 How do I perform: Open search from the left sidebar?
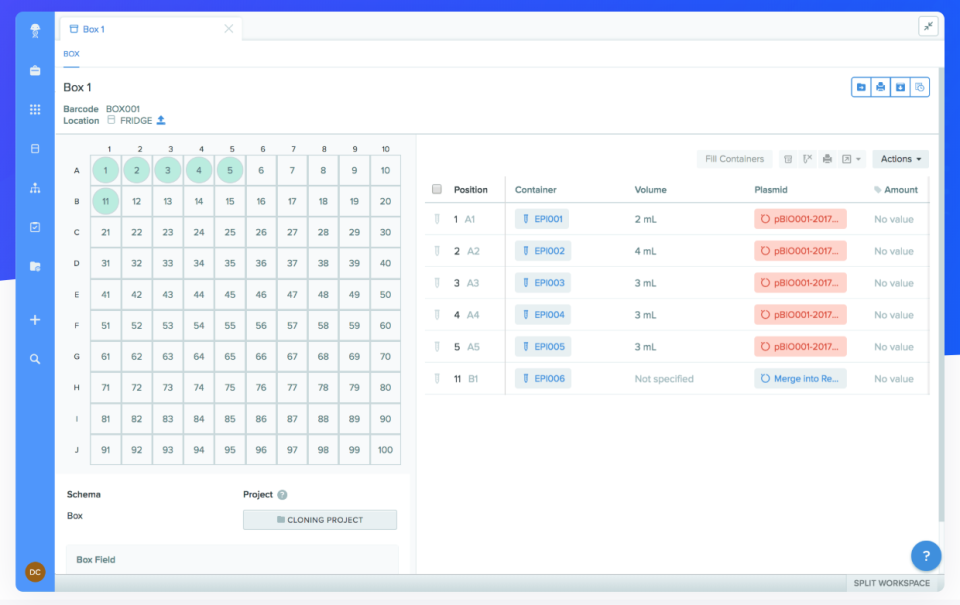(x=34, y=358)
